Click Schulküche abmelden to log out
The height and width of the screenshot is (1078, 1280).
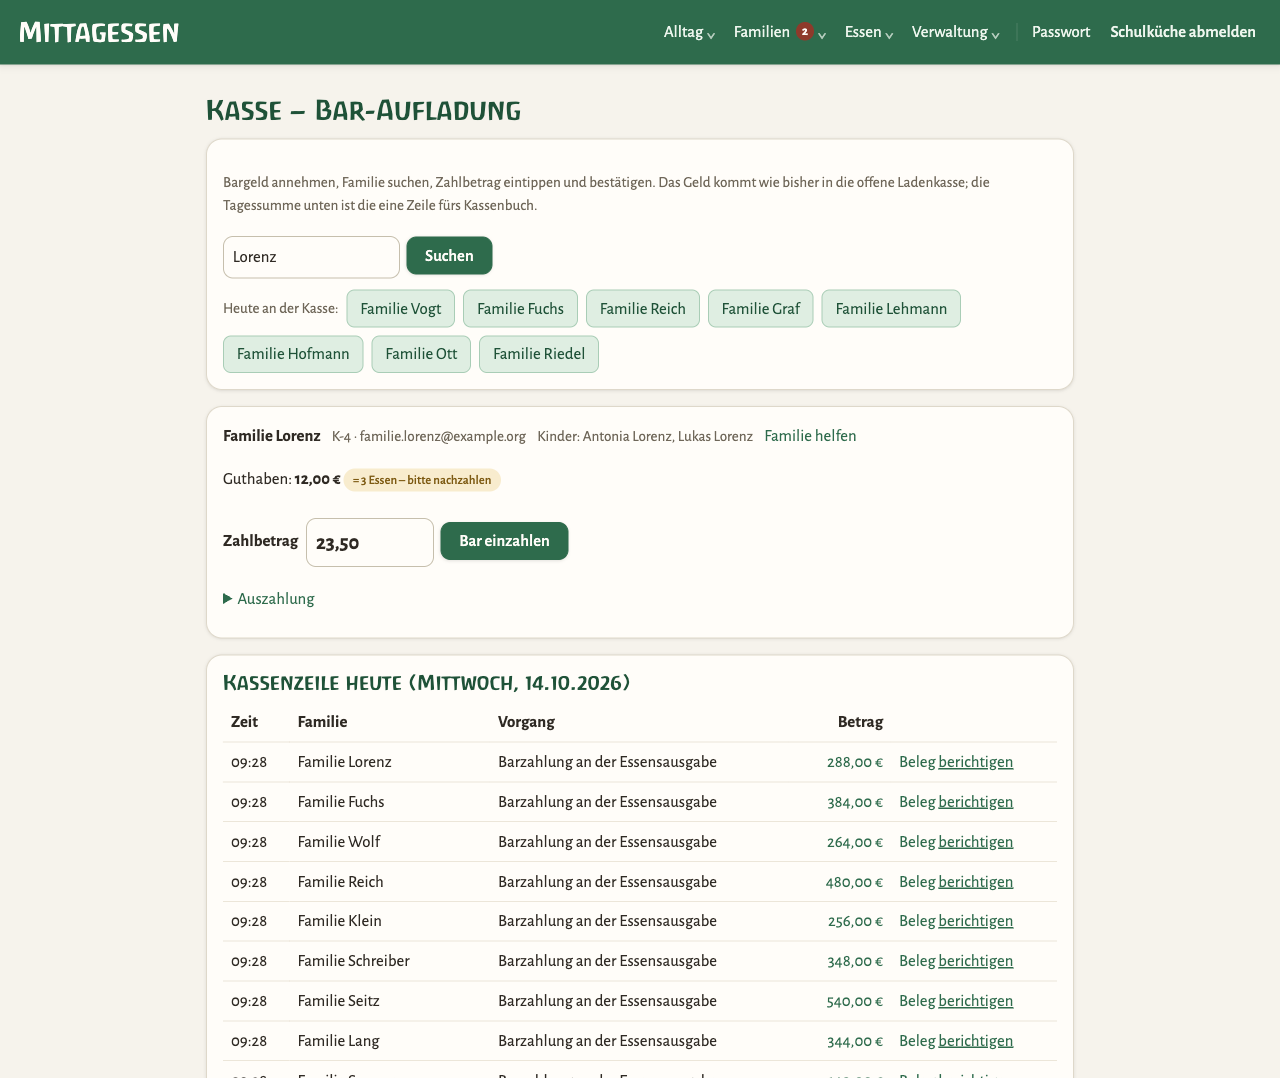pyautogui.click(x=1183, y=32)
